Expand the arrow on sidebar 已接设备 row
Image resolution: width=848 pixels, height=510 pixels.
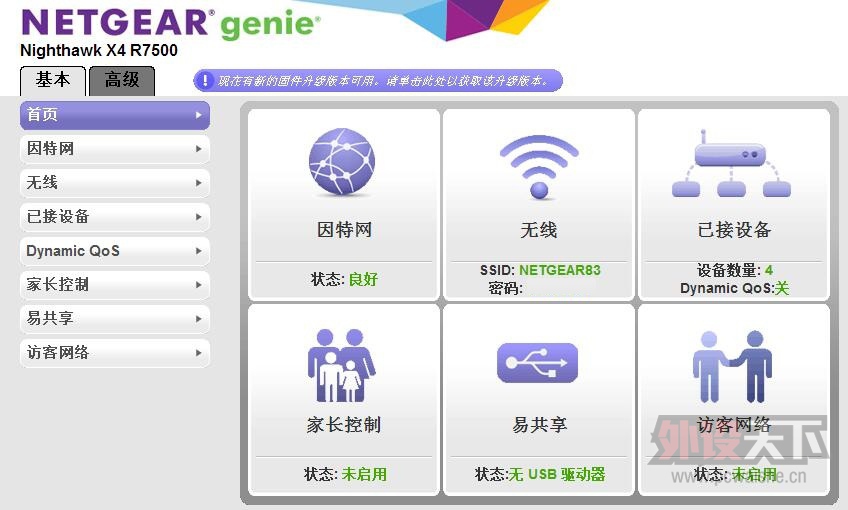198,217
